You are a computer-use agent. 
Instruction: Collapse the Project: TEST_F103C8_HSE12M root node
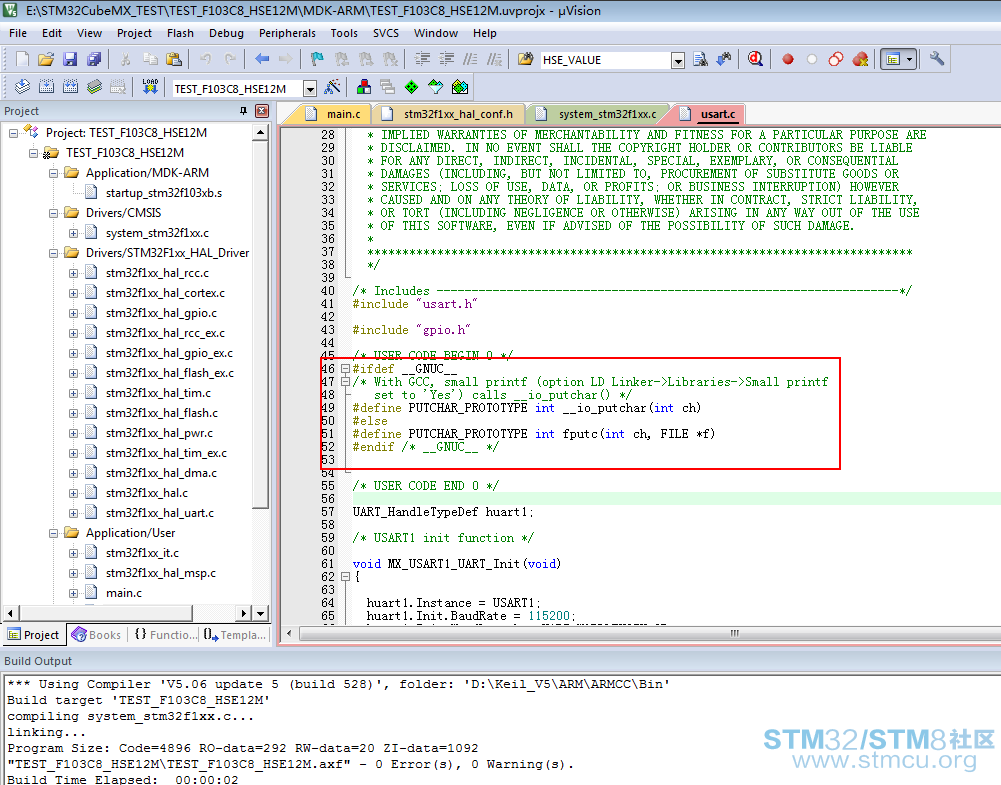13,133
